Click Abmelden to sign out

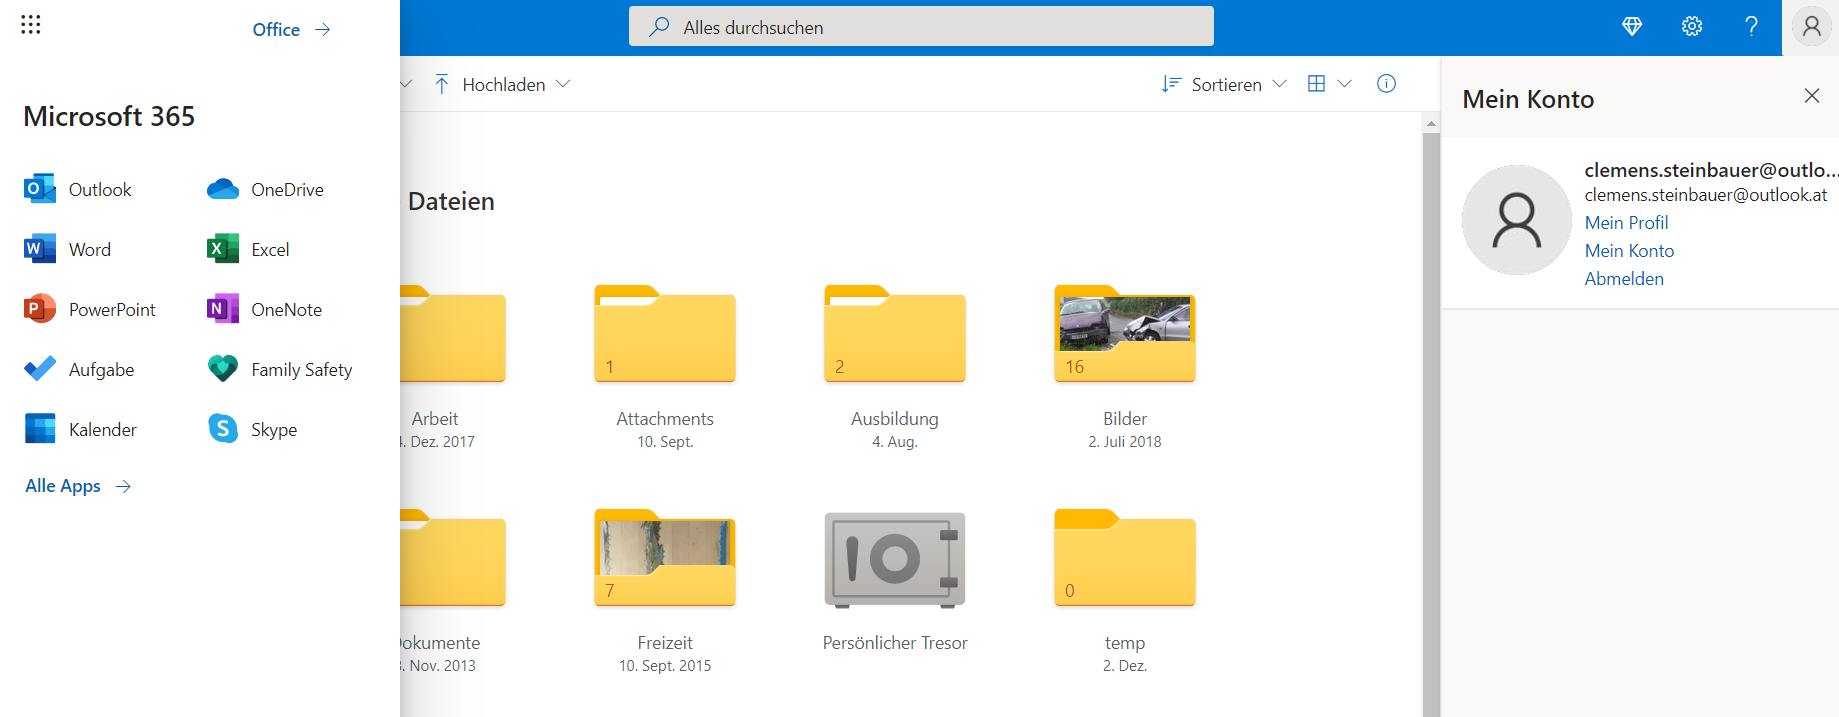point(1624,279)
